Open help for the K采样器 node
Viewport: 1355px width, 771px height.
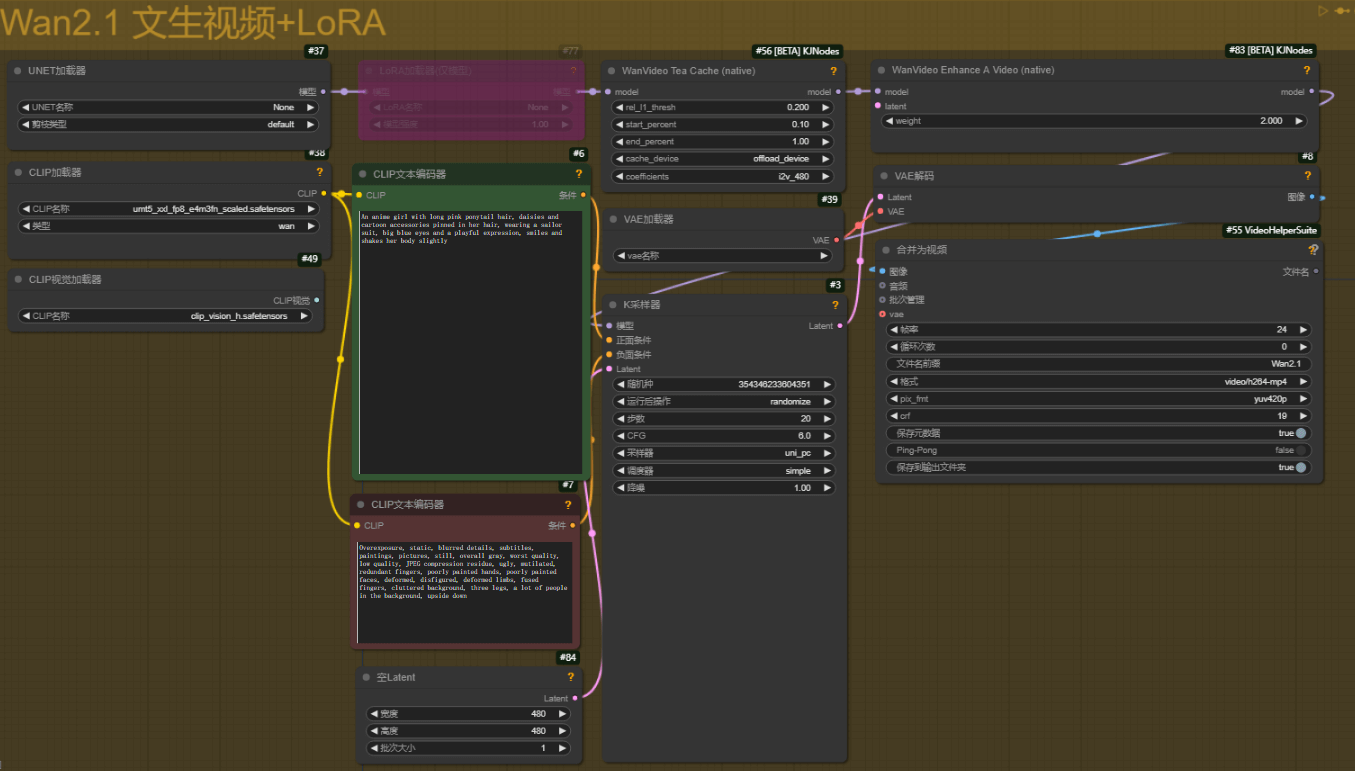[x=835, y=305]
